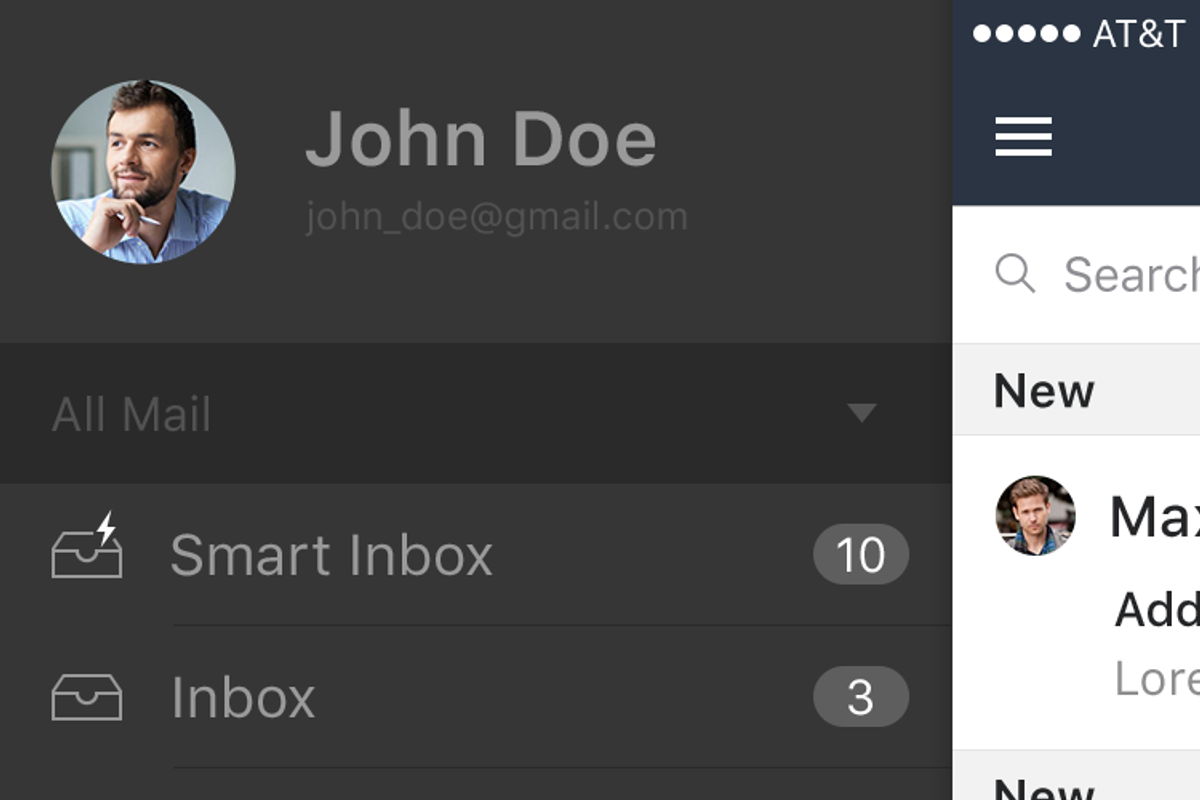Click the search magnifier icon
Image resolution: width=1200 pixels, height=800 pixels.
pos(1015,273)
